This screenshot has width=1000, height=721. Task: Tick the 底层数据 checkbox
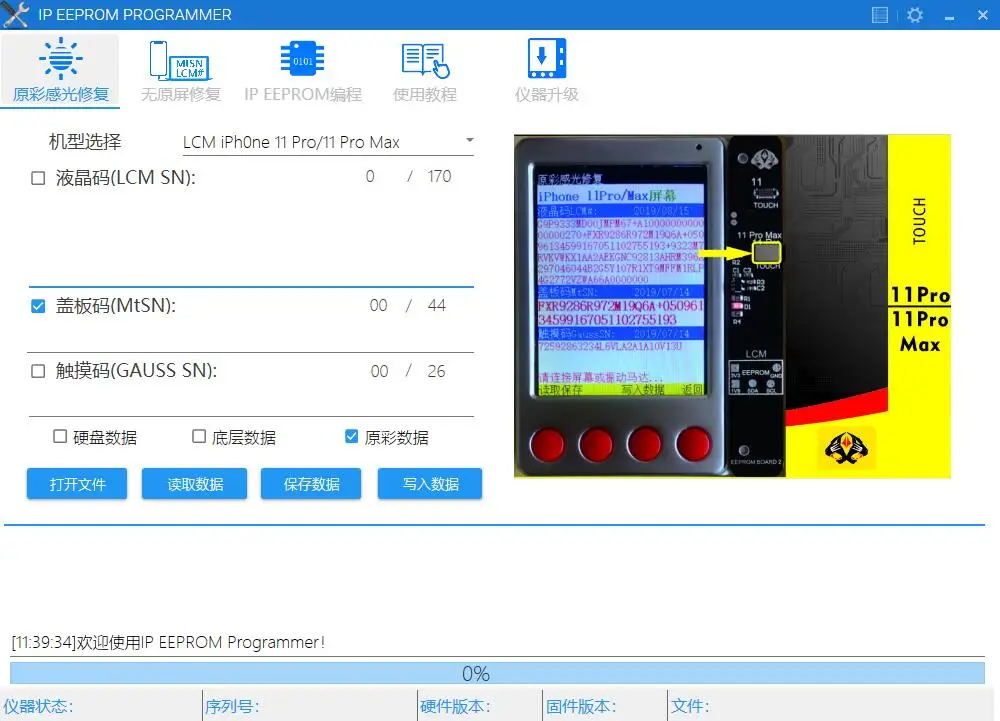(x=199, y=437)
